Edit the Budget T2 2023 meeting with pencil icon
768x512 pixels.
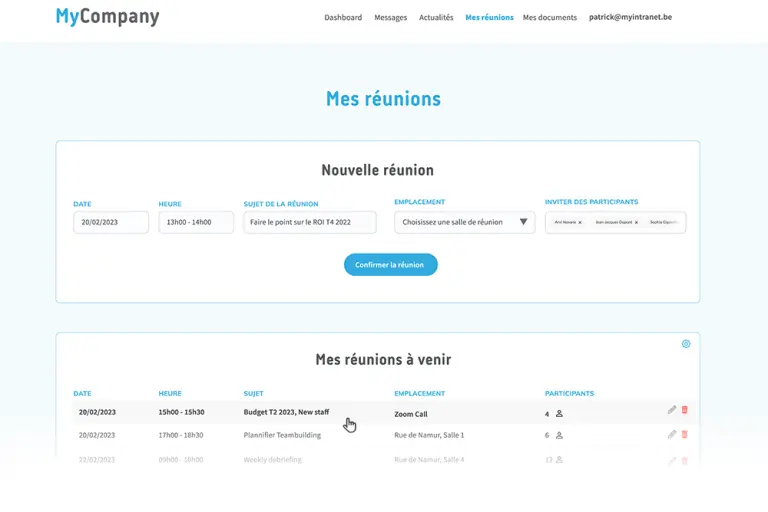pyautogui.click(x=672, y=410)
